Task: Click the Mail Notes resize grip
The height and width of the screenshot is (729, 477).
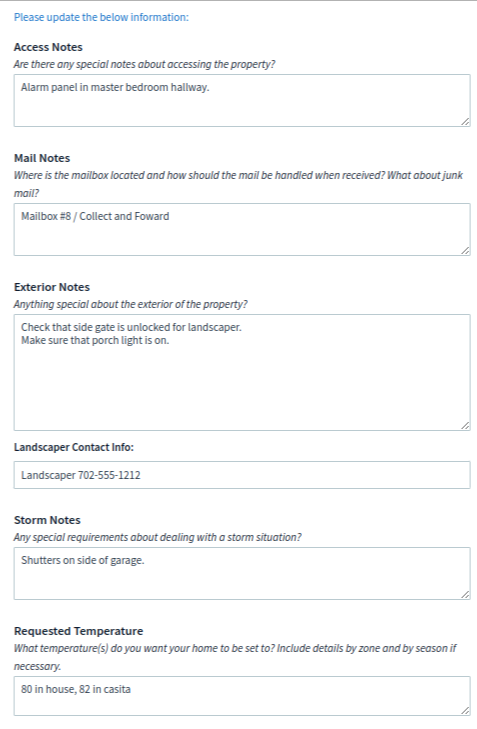Action: [x=465, y=250]
